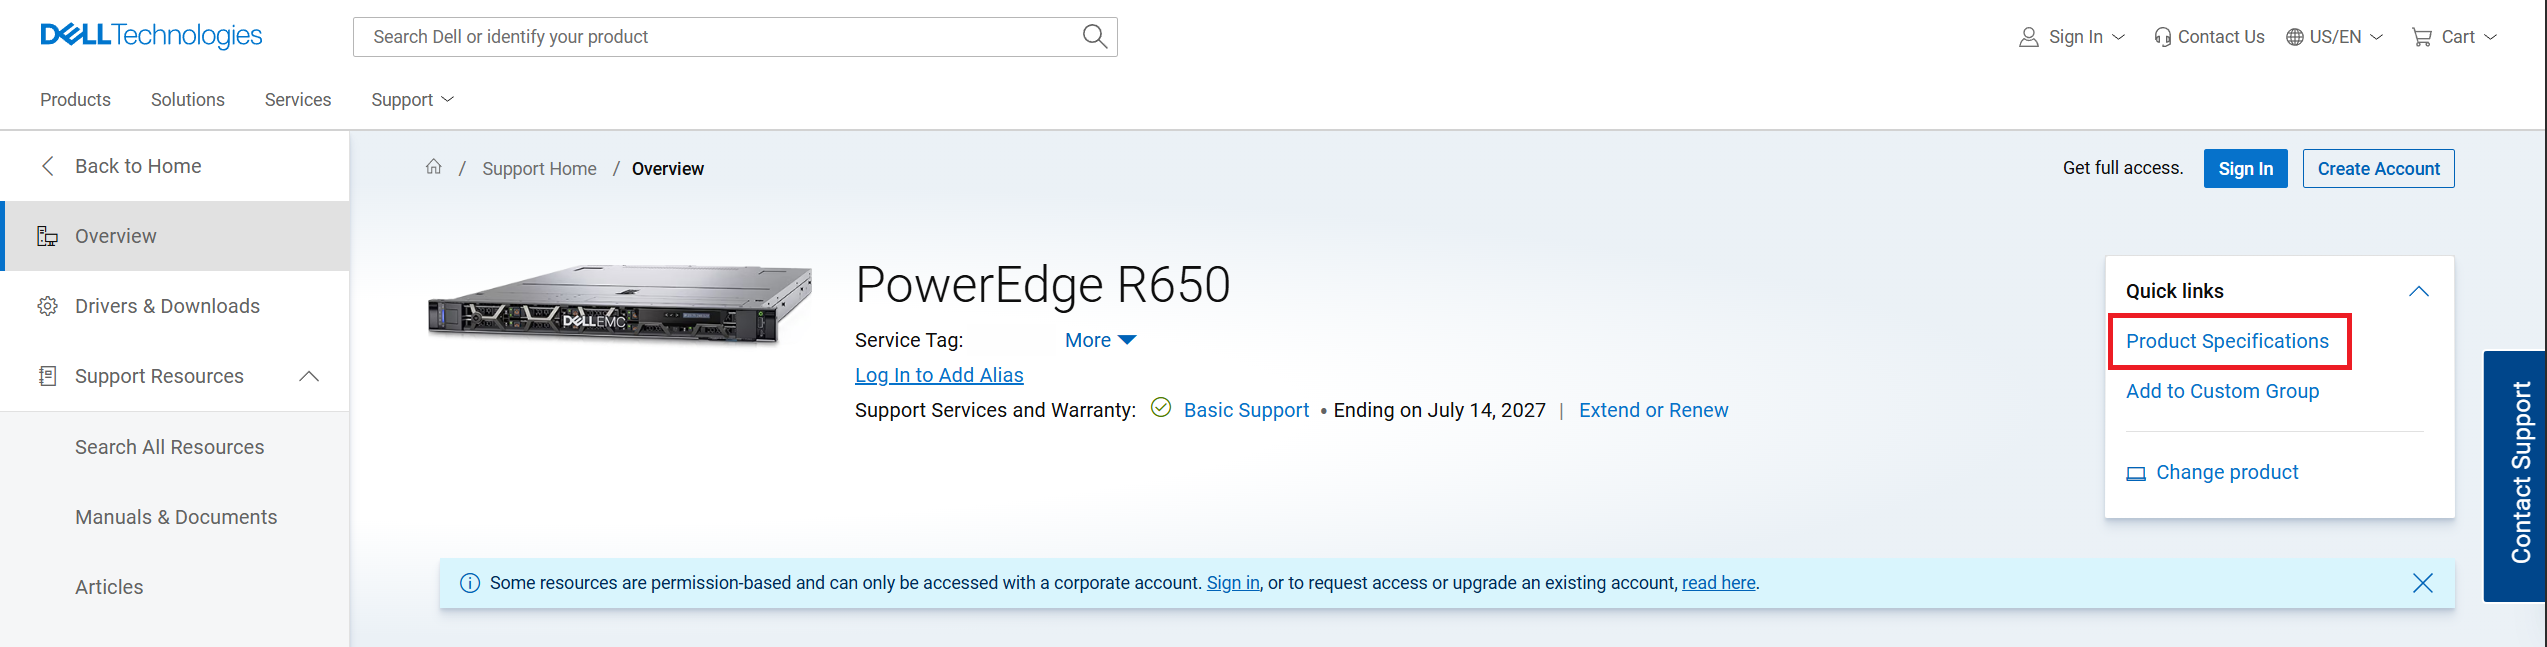The width and height of the screenshot is (2547, 647).
Task: Click the Dell Technologies logo
Action: (151, 36)
